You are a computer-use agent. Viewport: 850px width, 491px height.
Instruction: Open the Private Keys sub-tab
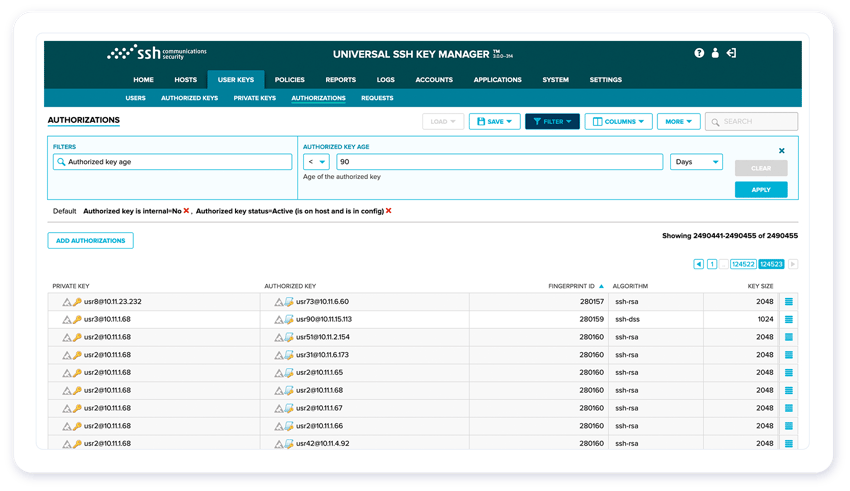(x=254, y=98)
